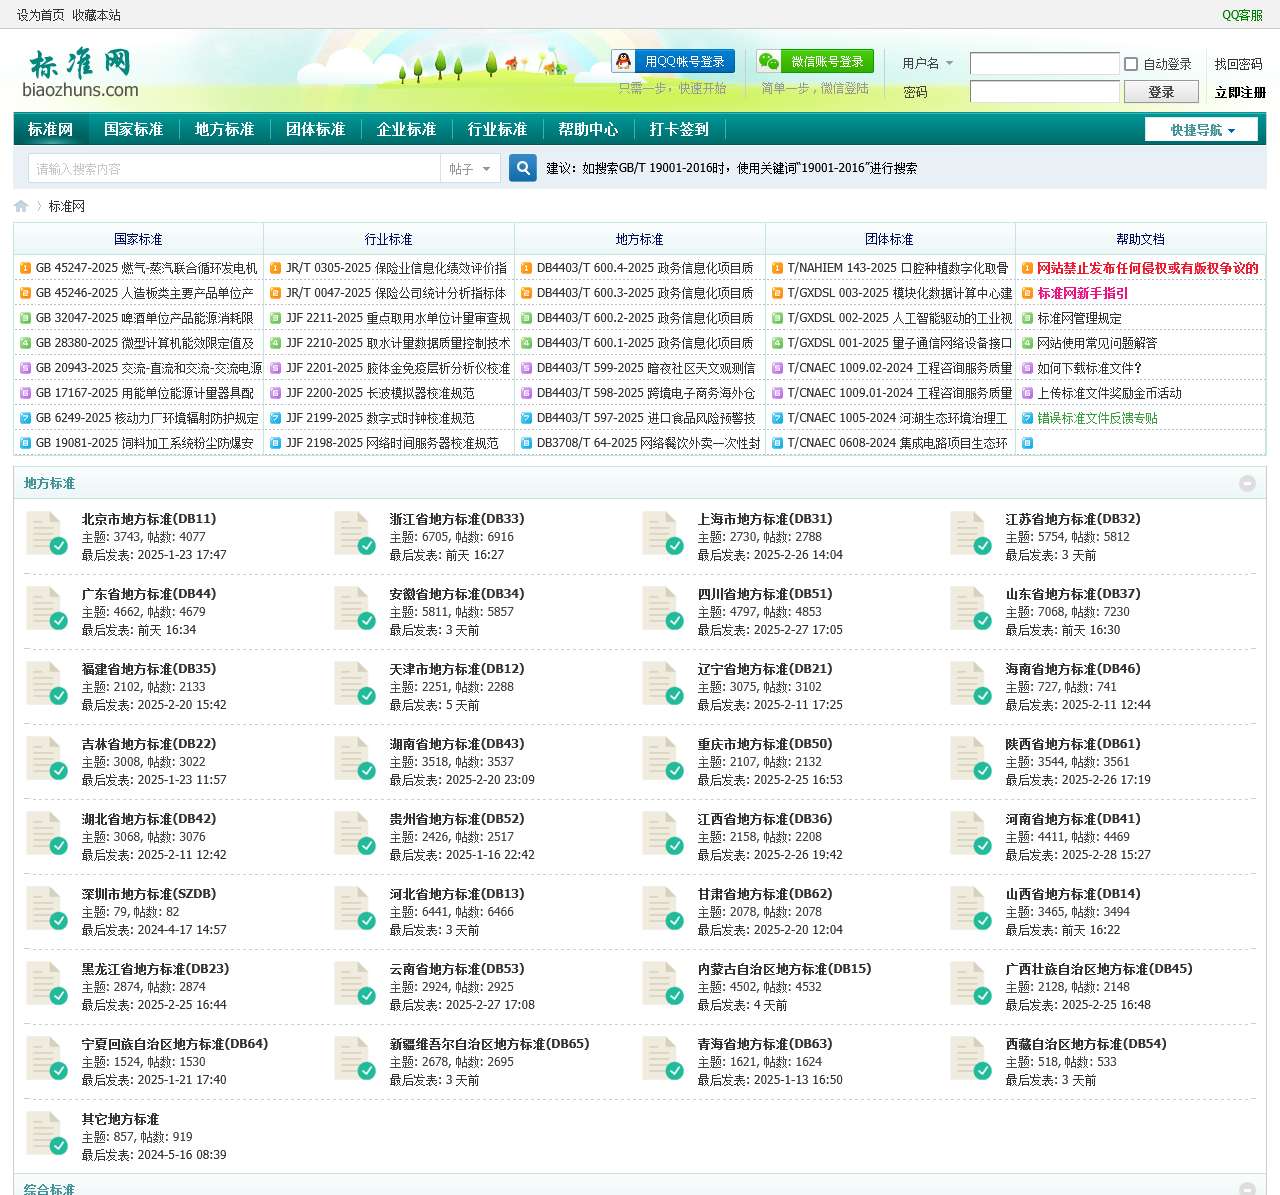The width and height of the screenshot is (1280, 1195).
Task: Open the 找回密码 password recovery link
Action: [1238, 64]
